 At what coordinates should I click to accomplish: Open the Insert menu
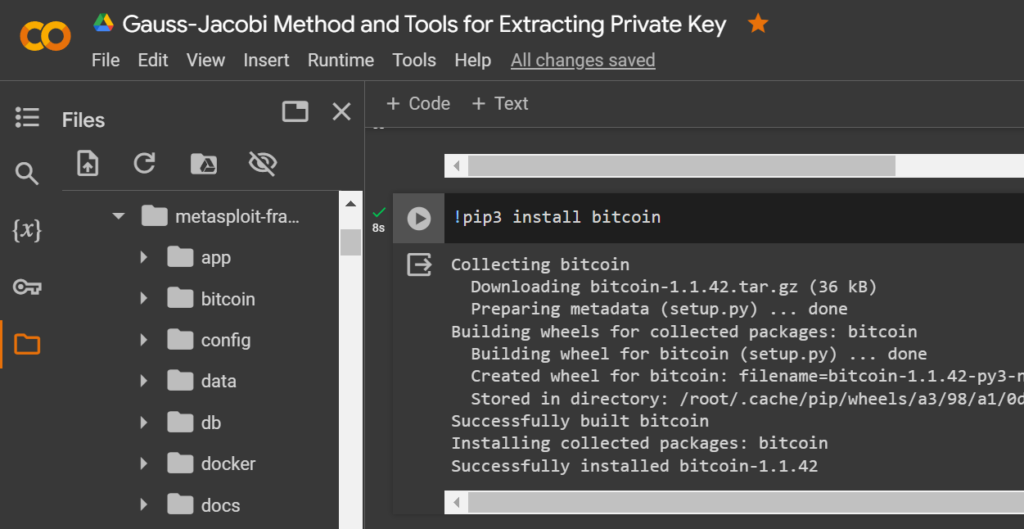(266, 60)
